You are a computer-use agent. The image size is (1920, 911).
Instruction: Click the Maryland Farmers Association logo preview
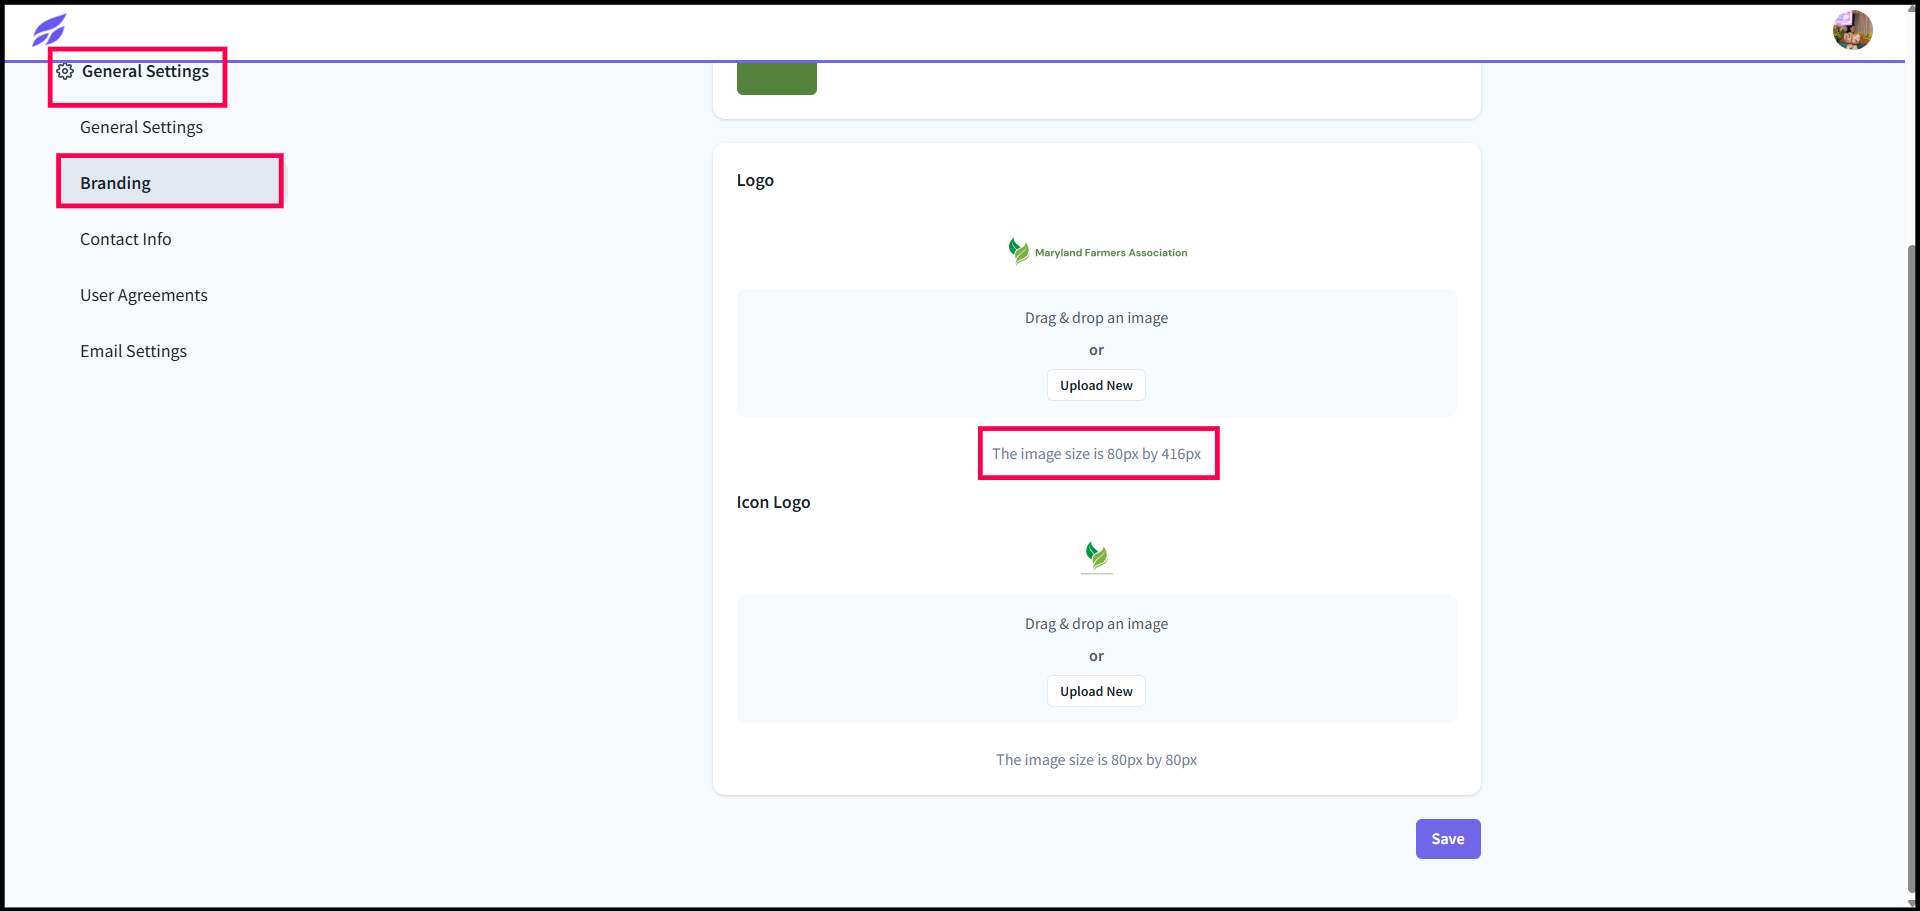click(x=1097, y=251)
